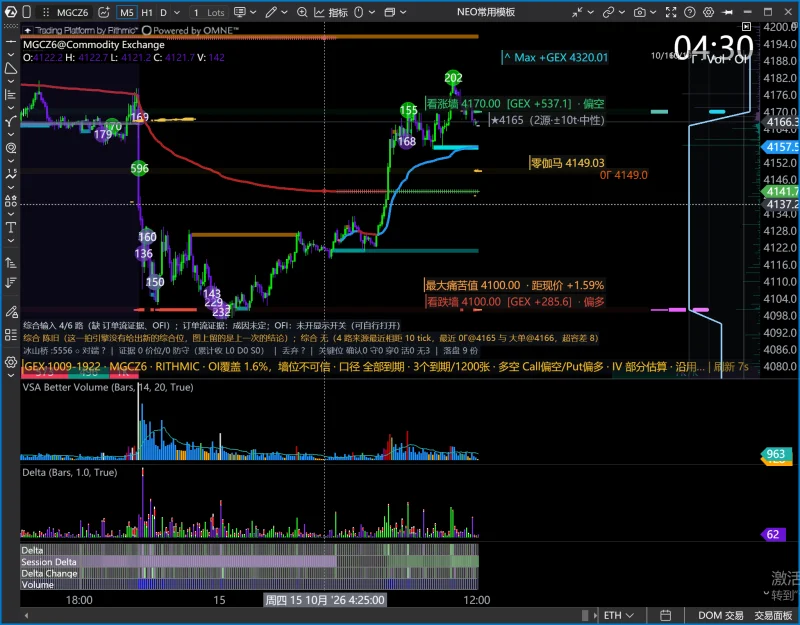800x625 pixels.
Task: Switch timeframe to H1
Action: coord(147,12)
